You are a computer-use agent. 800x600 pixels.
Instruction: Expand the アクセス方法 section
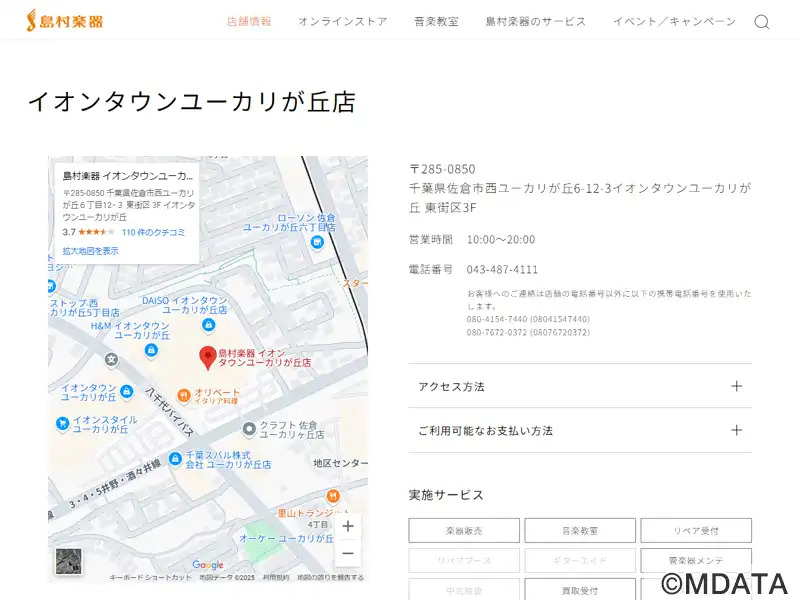[x=580, y=386]
